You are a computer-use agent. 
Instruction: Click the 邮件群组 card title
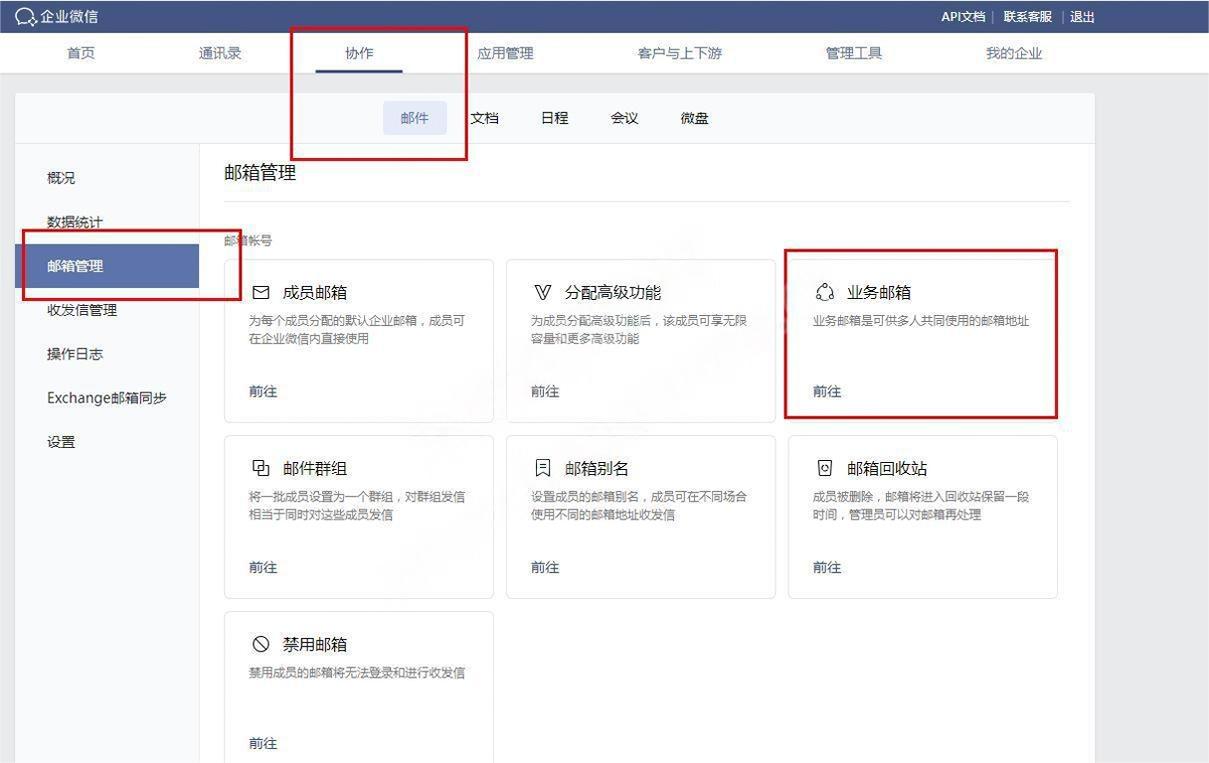[315, 468]
